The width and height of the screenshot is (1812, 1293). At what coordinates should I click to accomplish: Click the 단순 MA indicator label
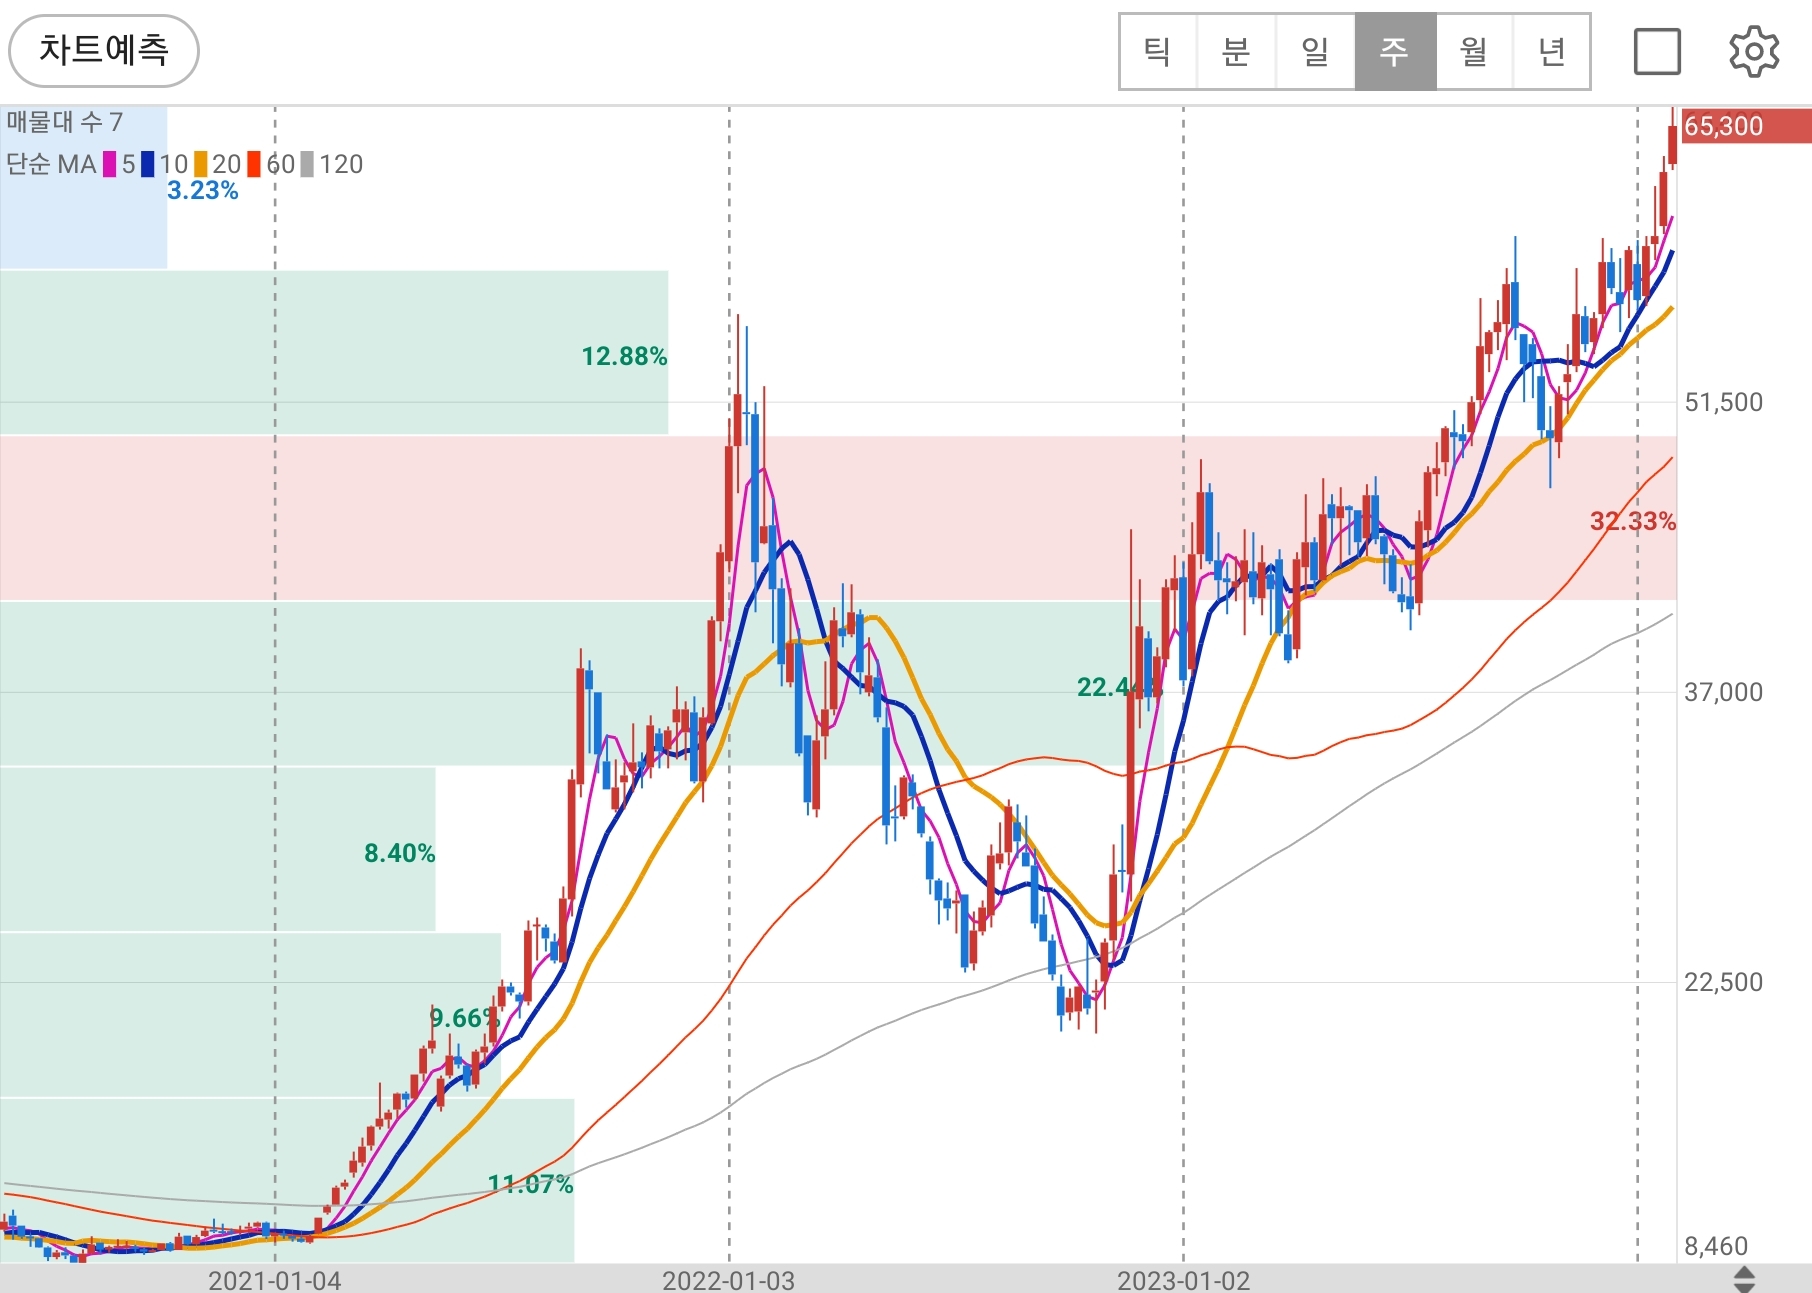(x=51, y=164)
